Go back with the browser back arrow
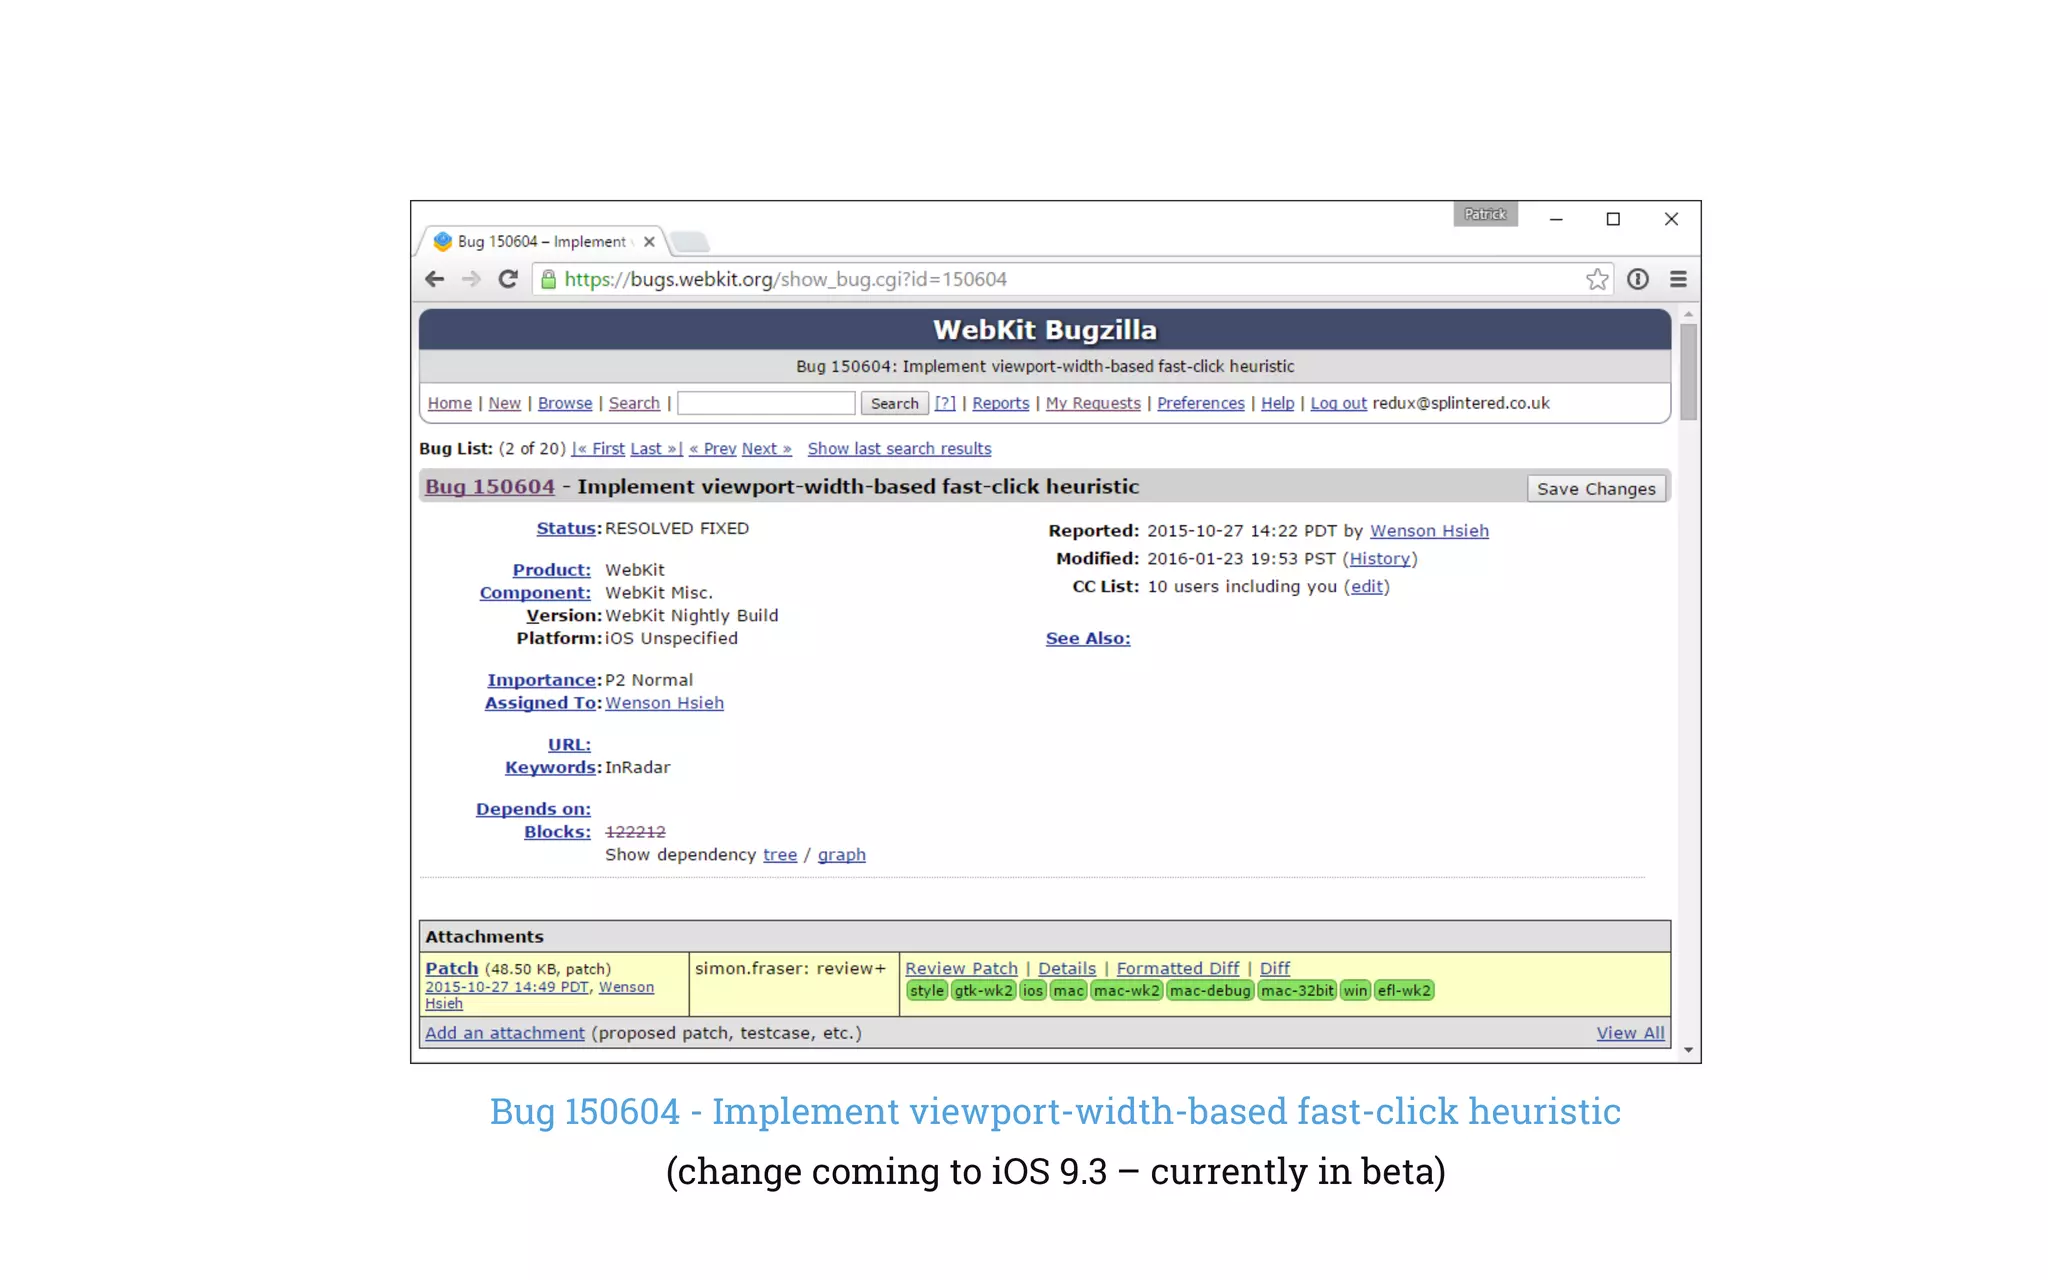Image resolution: width=2048 pixels, height=1280 pixels. tap(434, 279)
